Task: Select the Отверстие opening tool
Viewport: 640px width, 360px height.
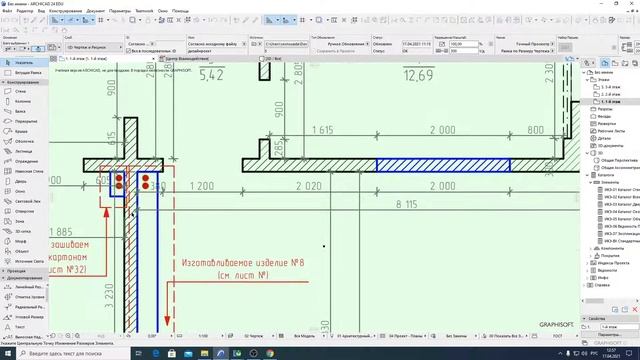Action: 24,211
